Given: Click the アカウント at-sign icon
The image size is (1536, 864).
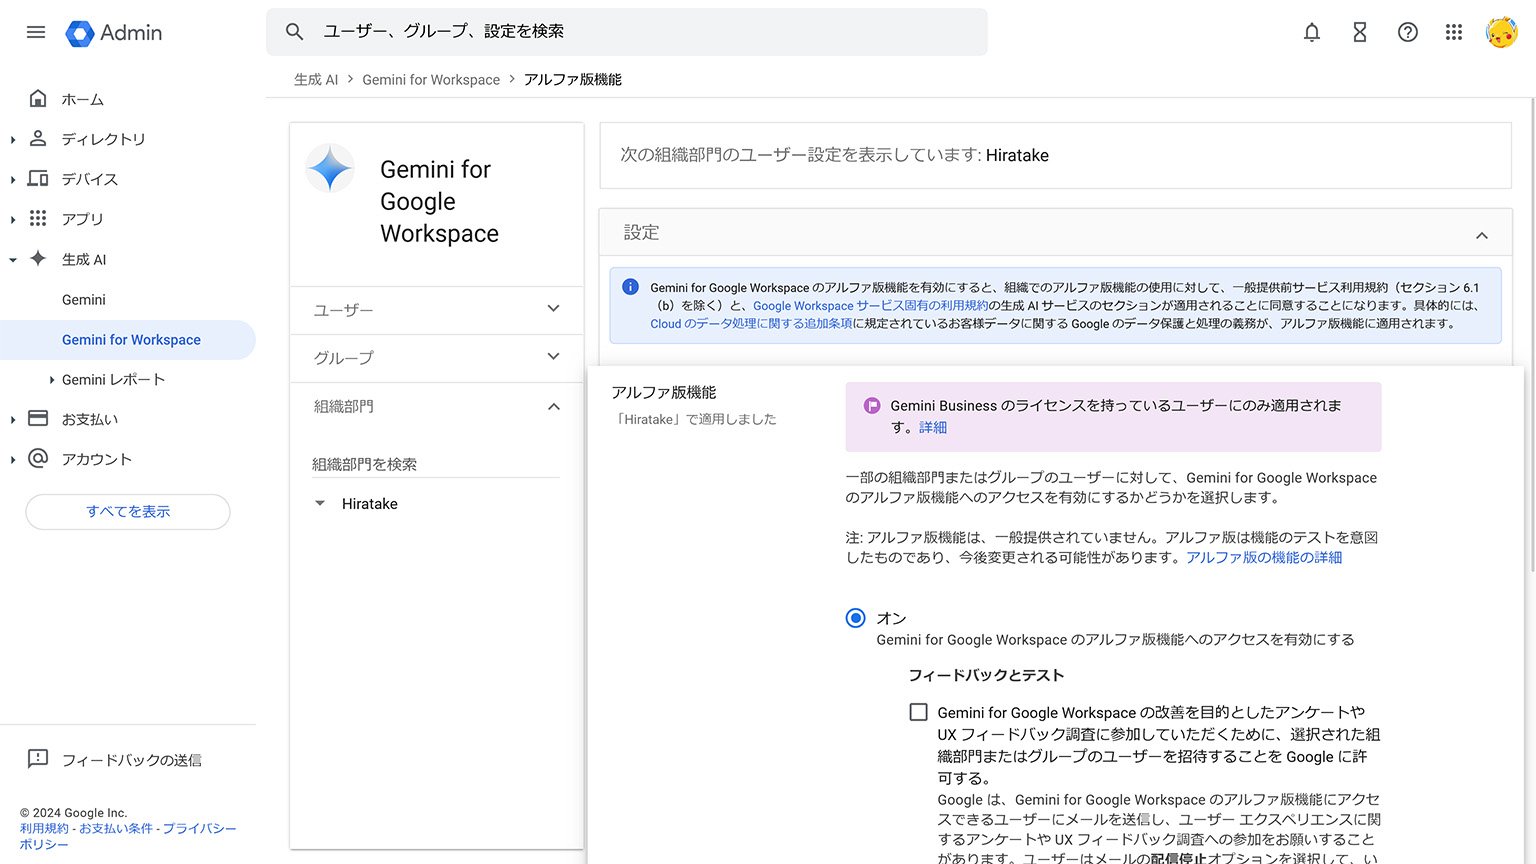Looking at the screenshot, I should (38, 458).
